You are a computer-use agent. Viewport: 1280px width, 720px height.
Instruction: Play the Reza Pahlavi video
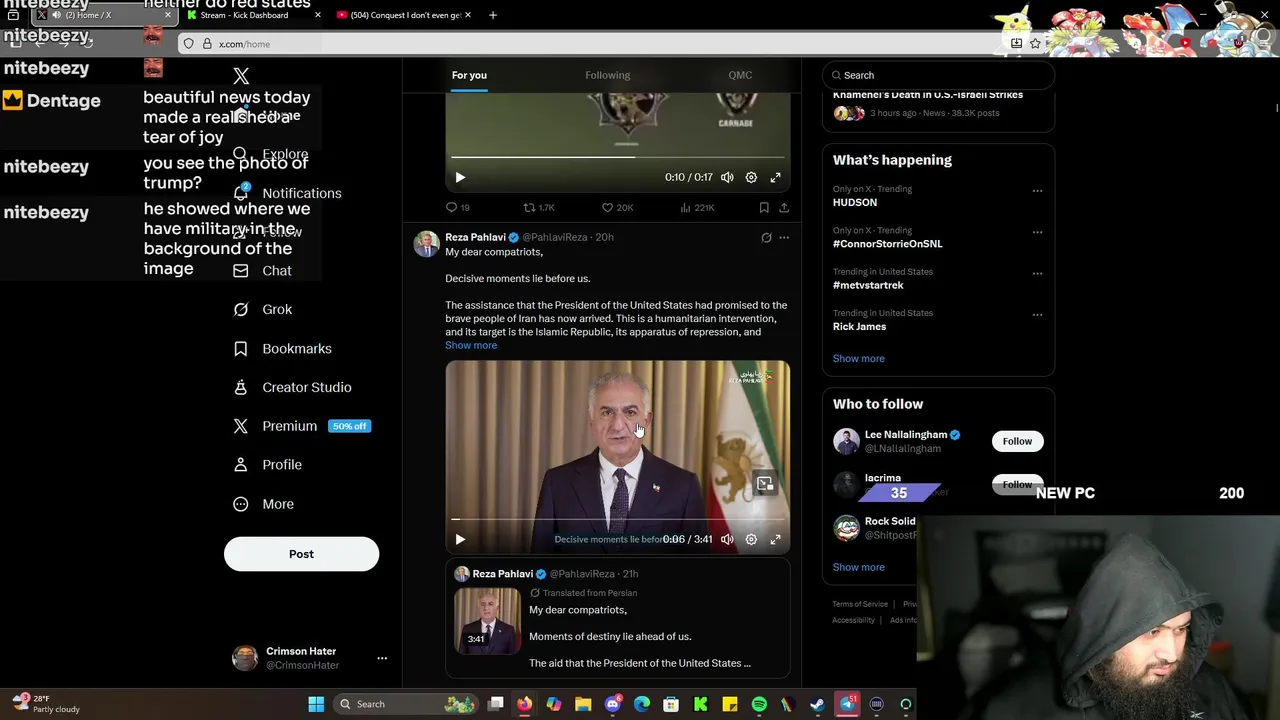[460, 539]
